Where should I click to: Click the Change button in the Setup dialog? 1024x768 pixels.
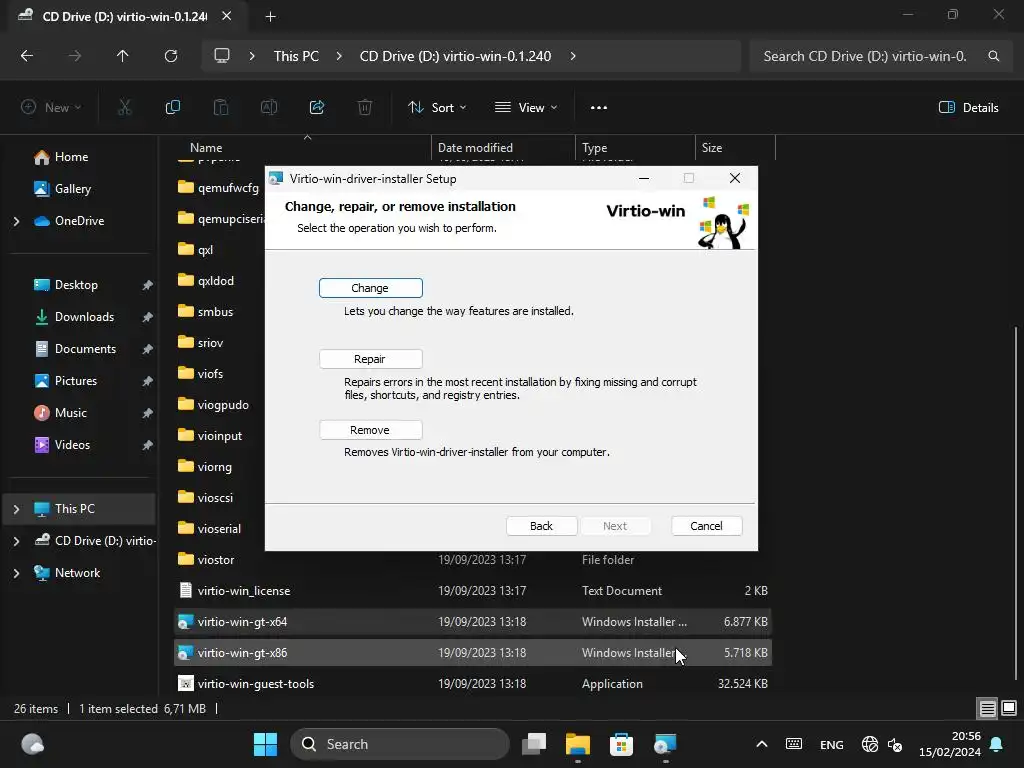pyautogui.click(x=370, y=288)
